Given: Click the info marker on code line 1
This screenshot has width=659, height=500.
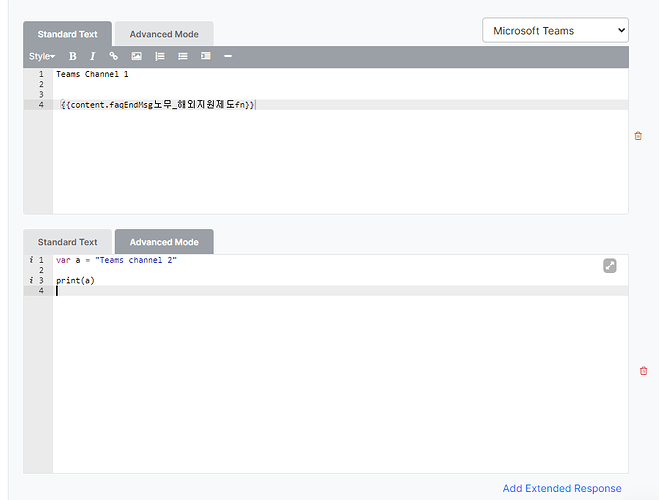Looking at the screenshot, I should click(x=31, y=260).
